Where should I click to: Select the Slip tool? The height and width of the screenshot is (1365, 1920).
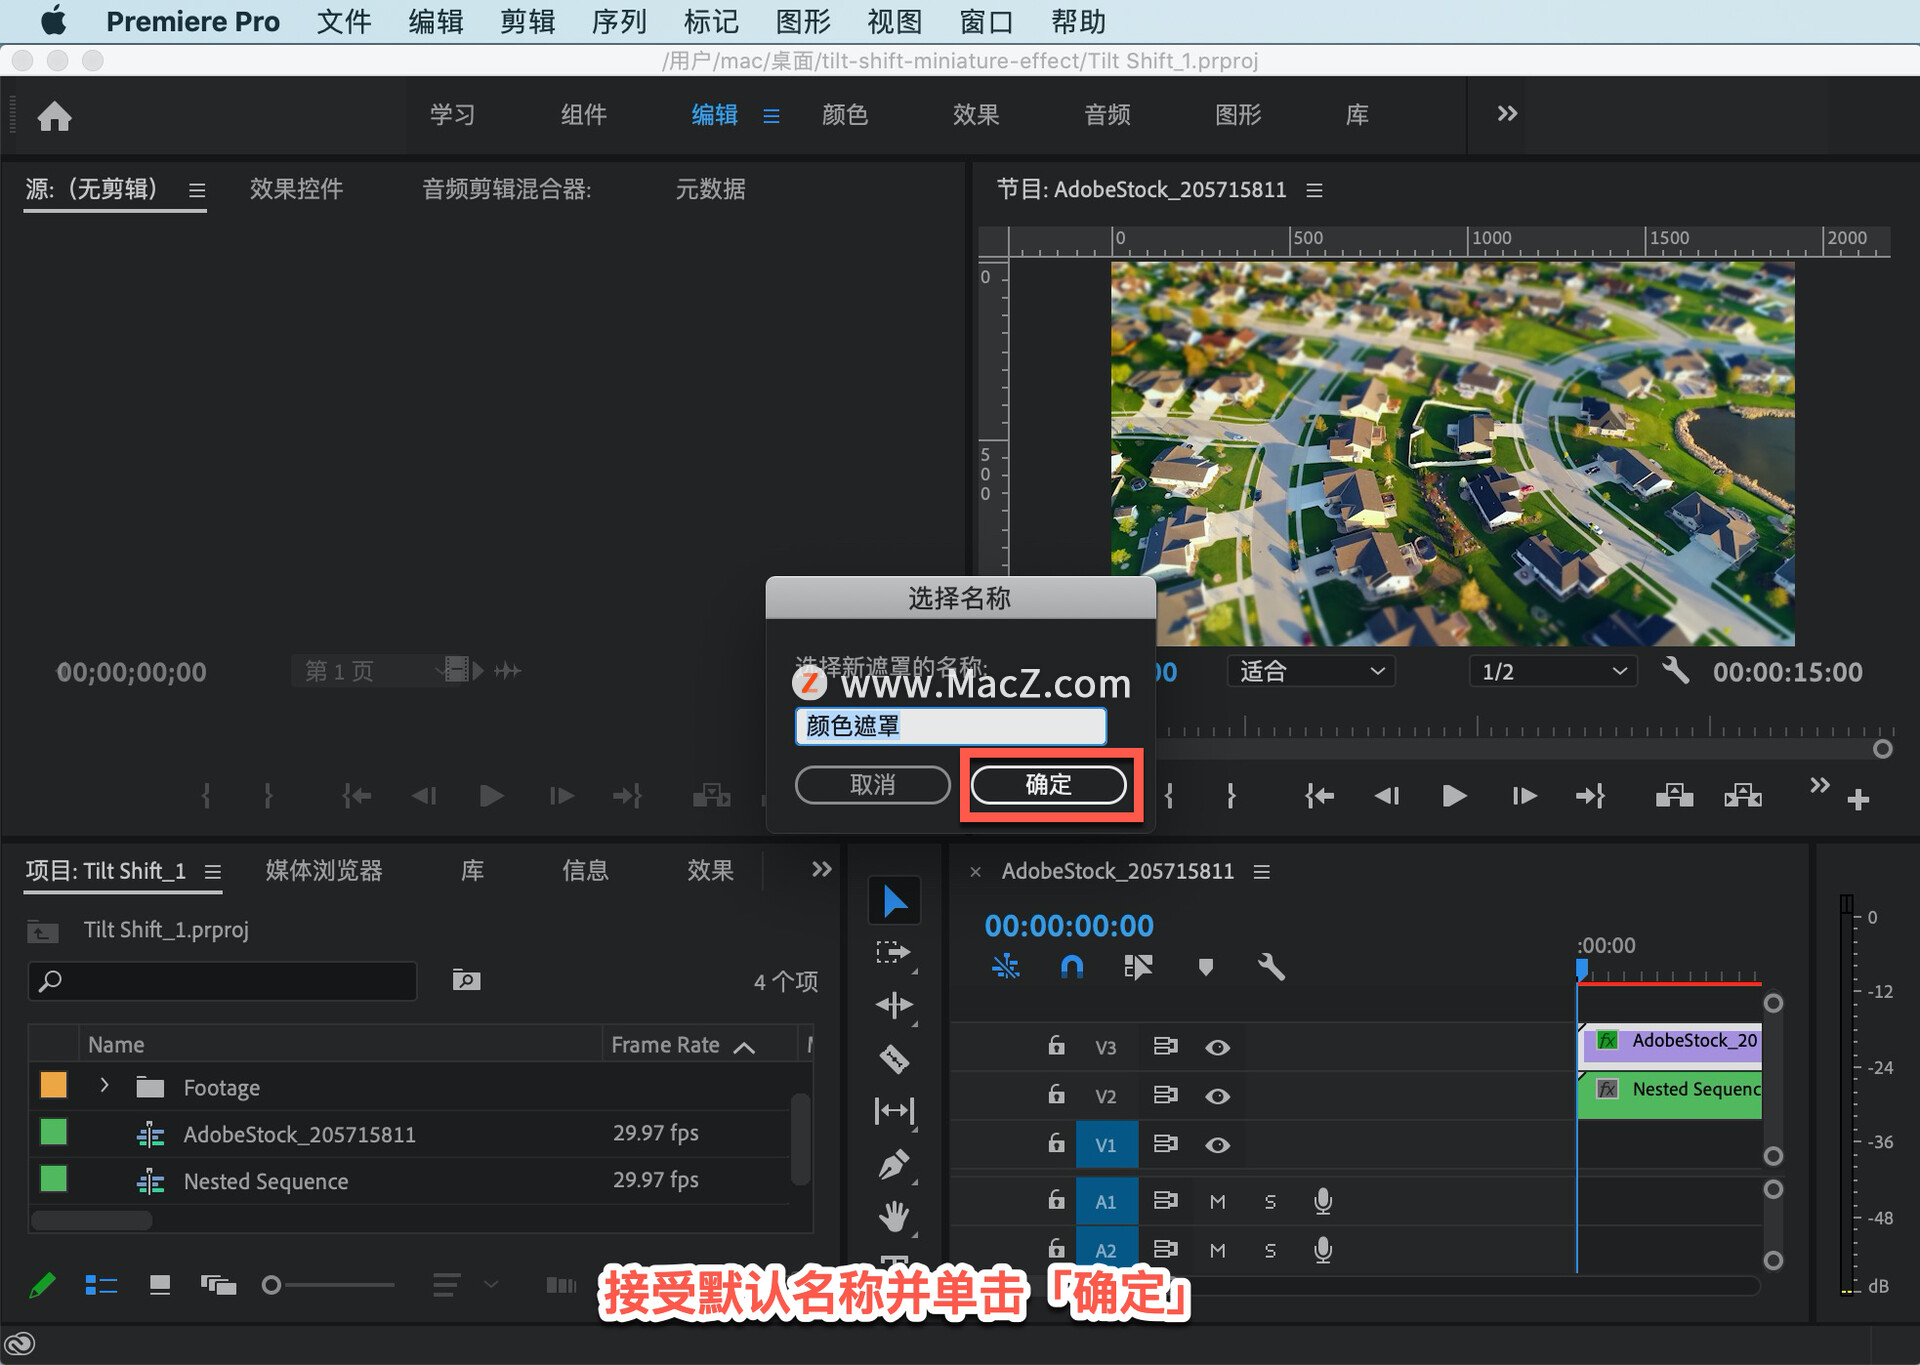click(894, 1111)
